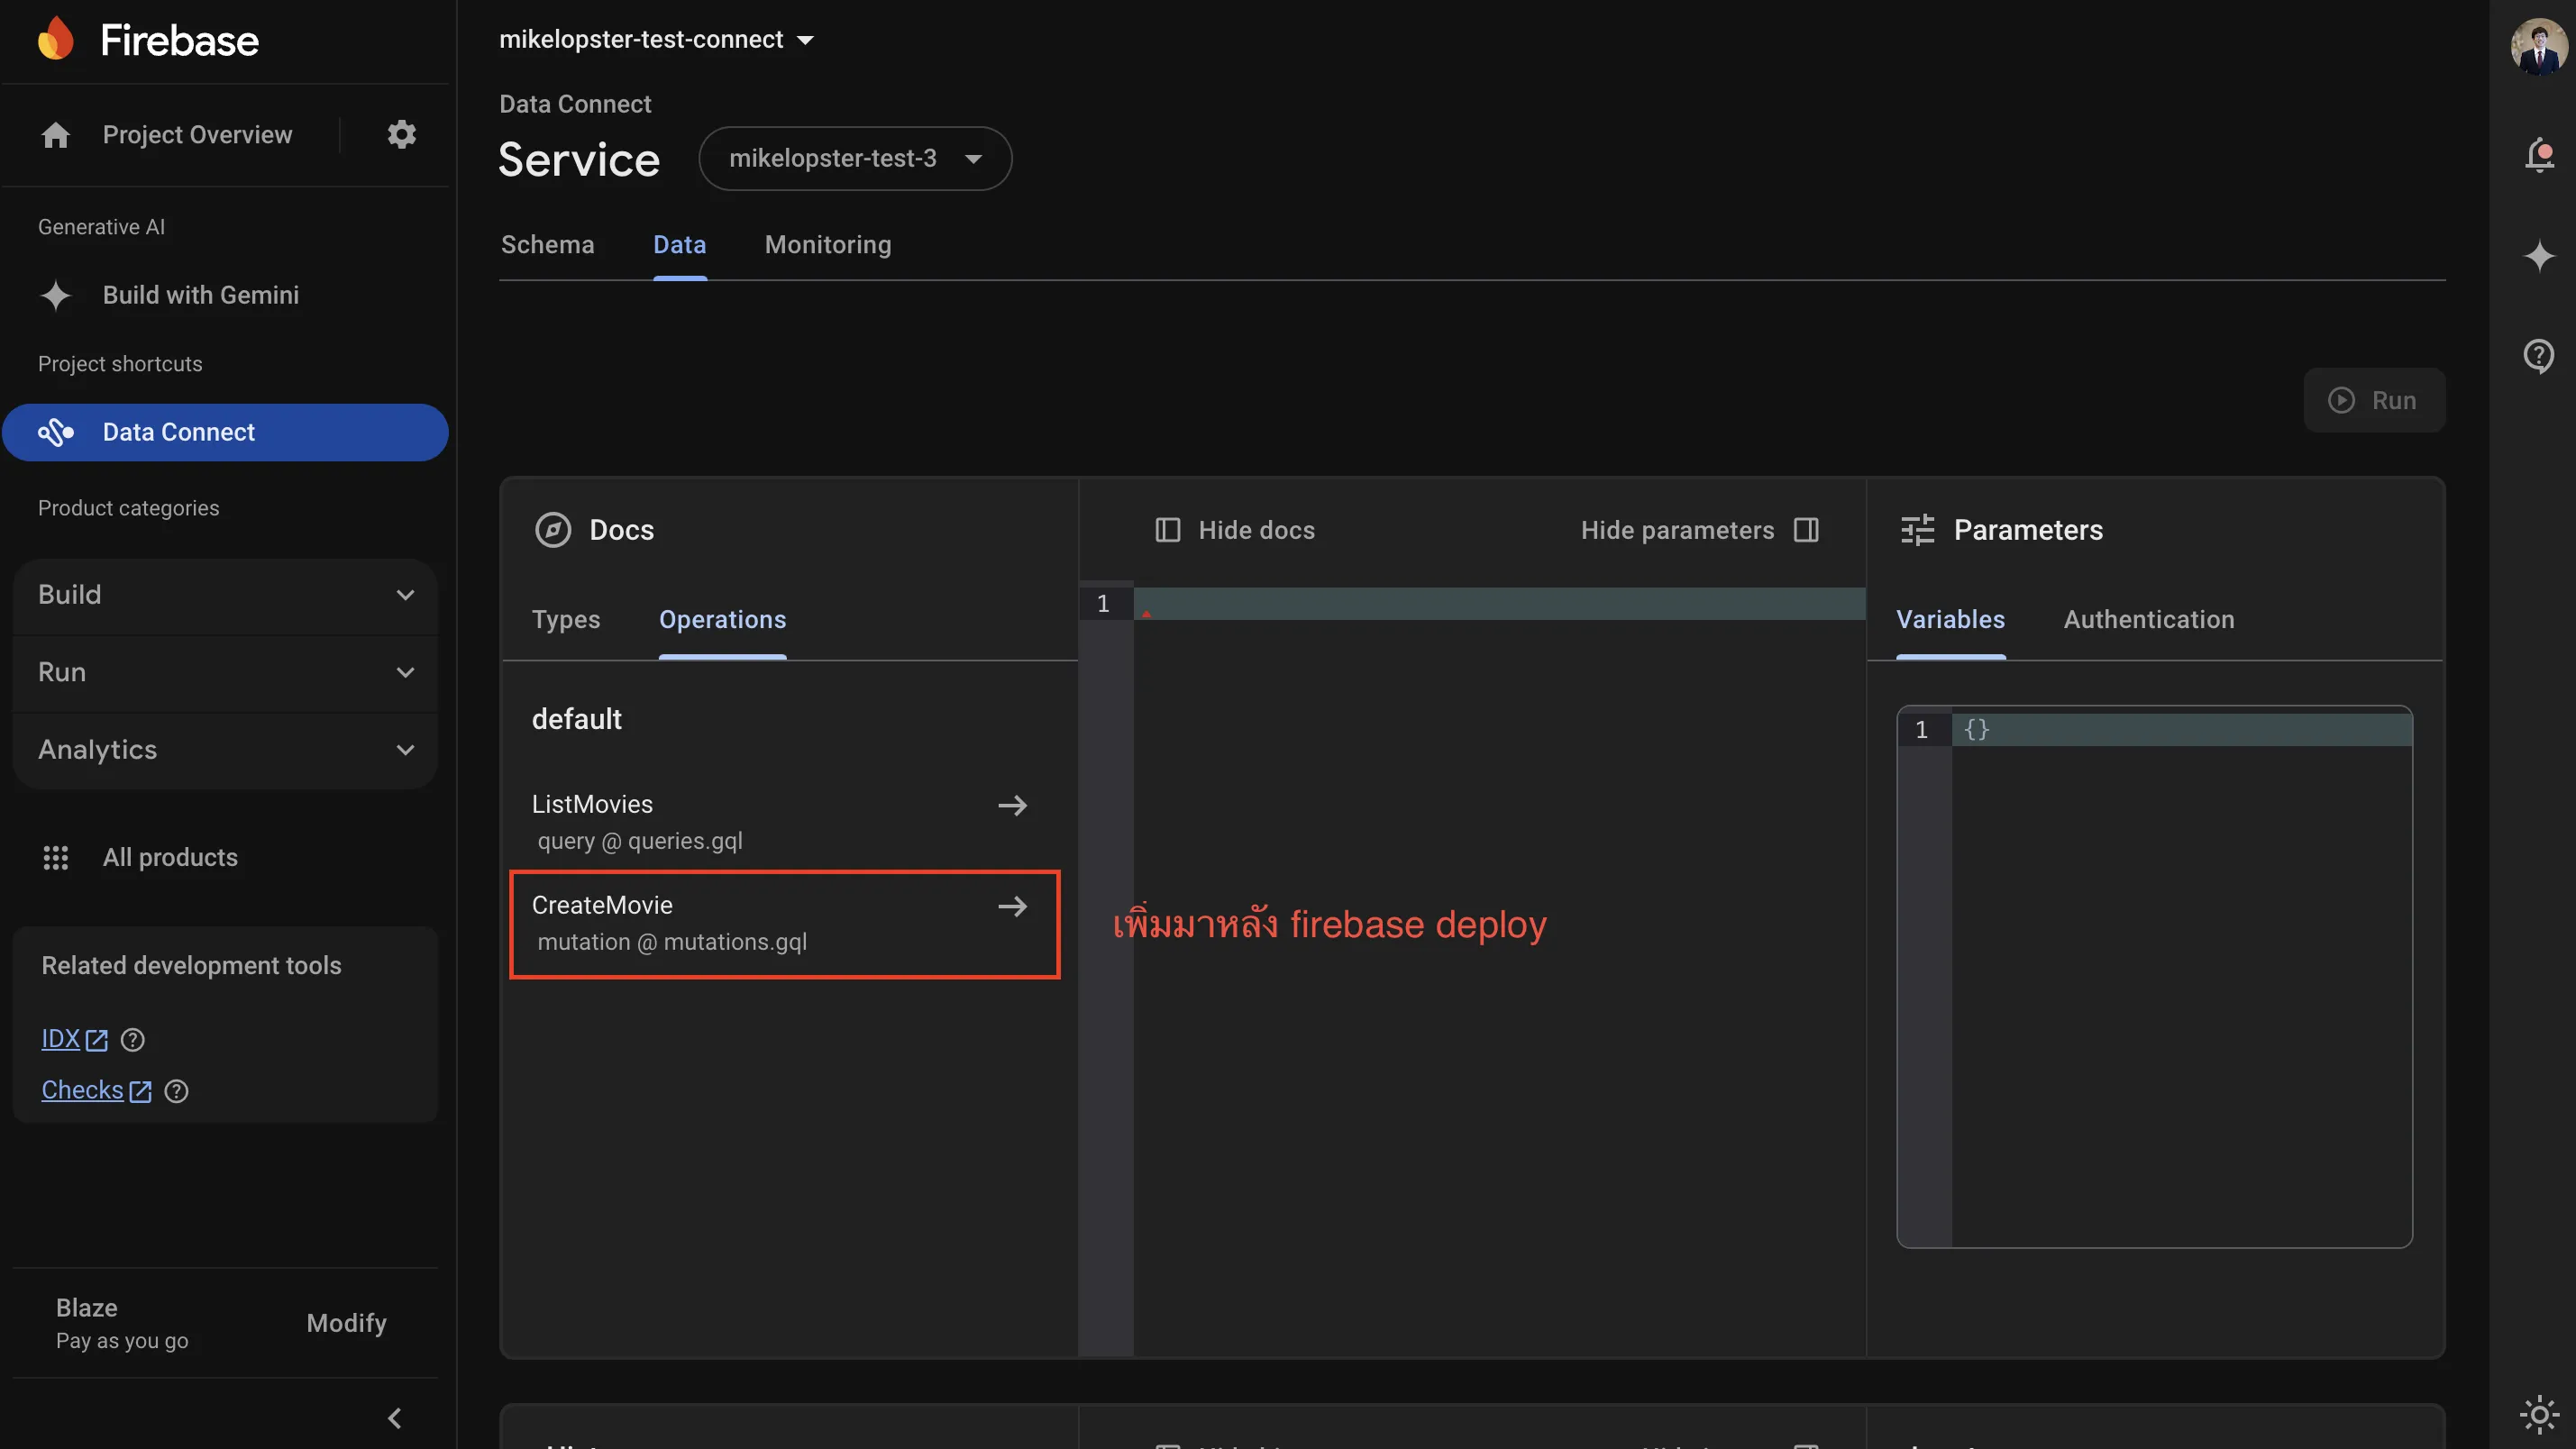Click the Modify plan button
Image resolution: width=2576 pixels, height=1449 pixels.
coord(347,1323)
